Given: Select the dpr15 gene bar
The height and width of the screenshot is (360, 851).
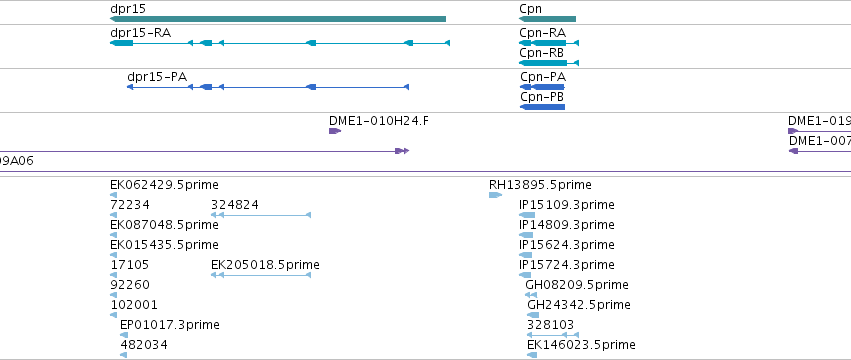Looking at the screenshot, I should pos(278,19).
